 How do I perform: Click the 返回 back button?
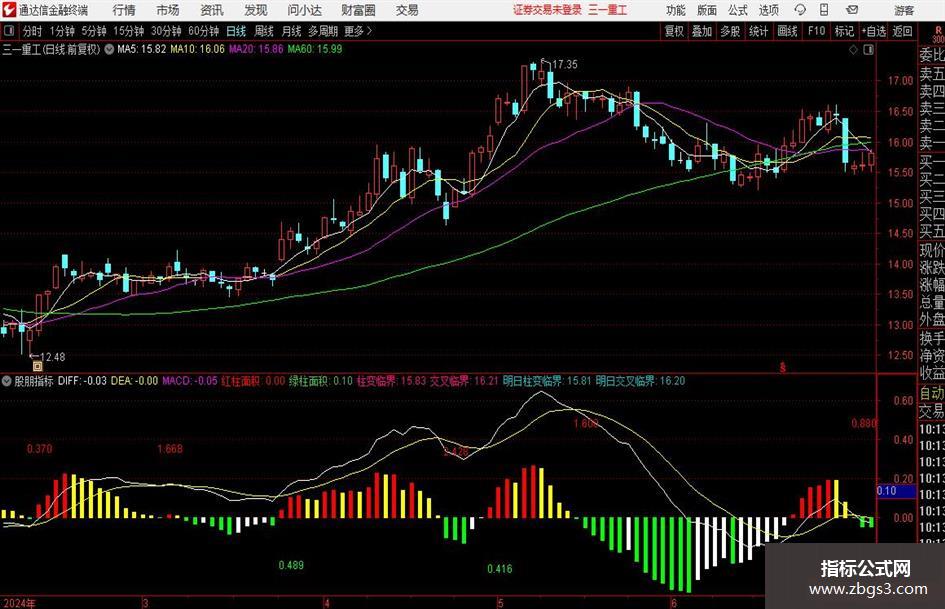pyautogui.click(x=902, y=31)
